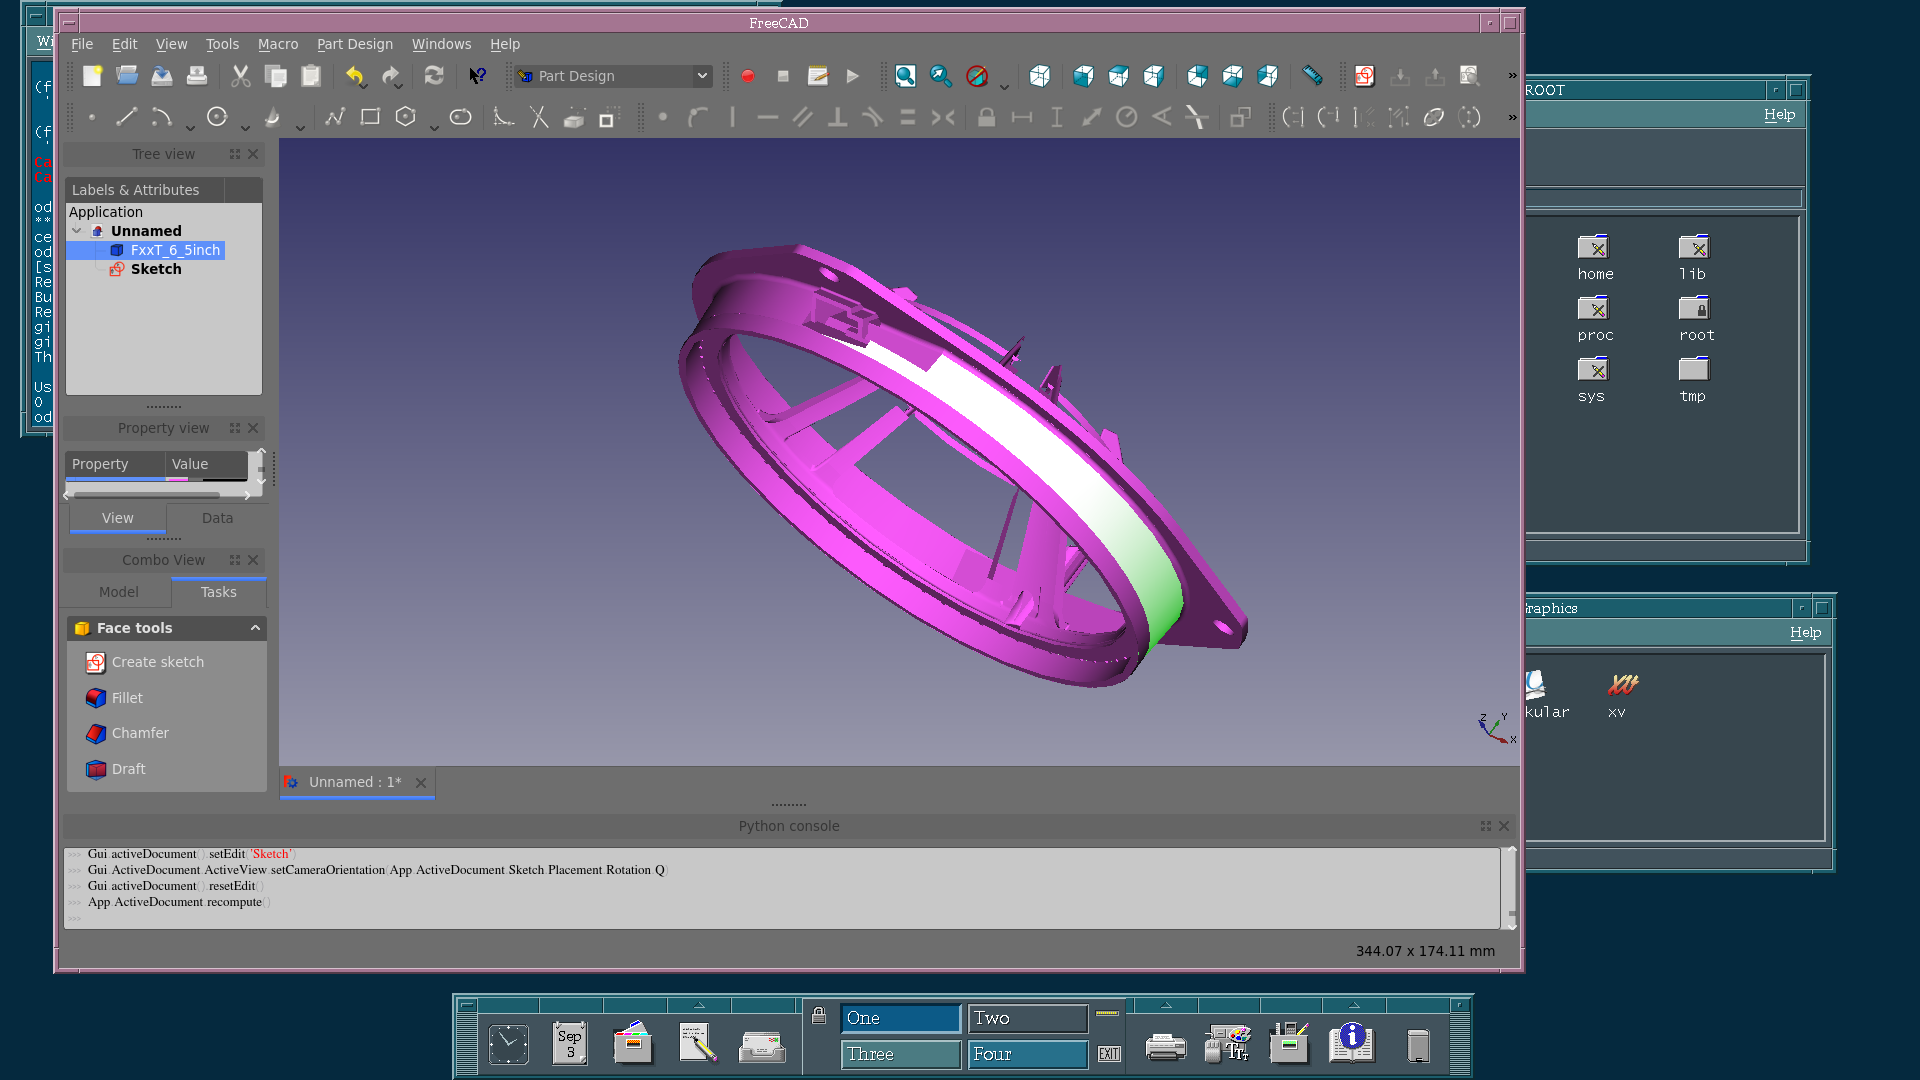Click Create sketch in Face tools
Viewport: 1920px width, 1080px height.
pyautogui.click(x=146, y=662)
